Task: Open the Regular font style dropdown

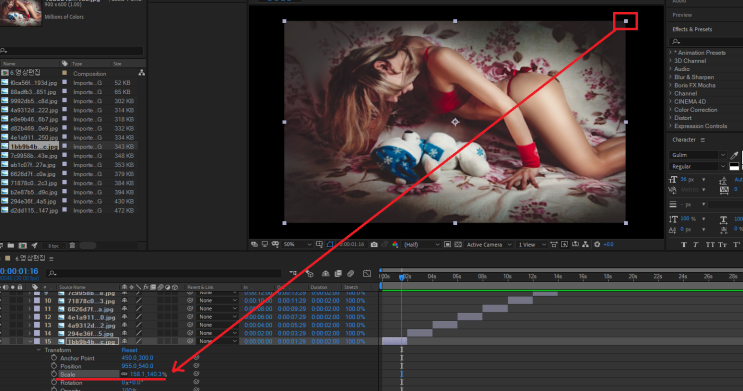Action: [698, 166]
